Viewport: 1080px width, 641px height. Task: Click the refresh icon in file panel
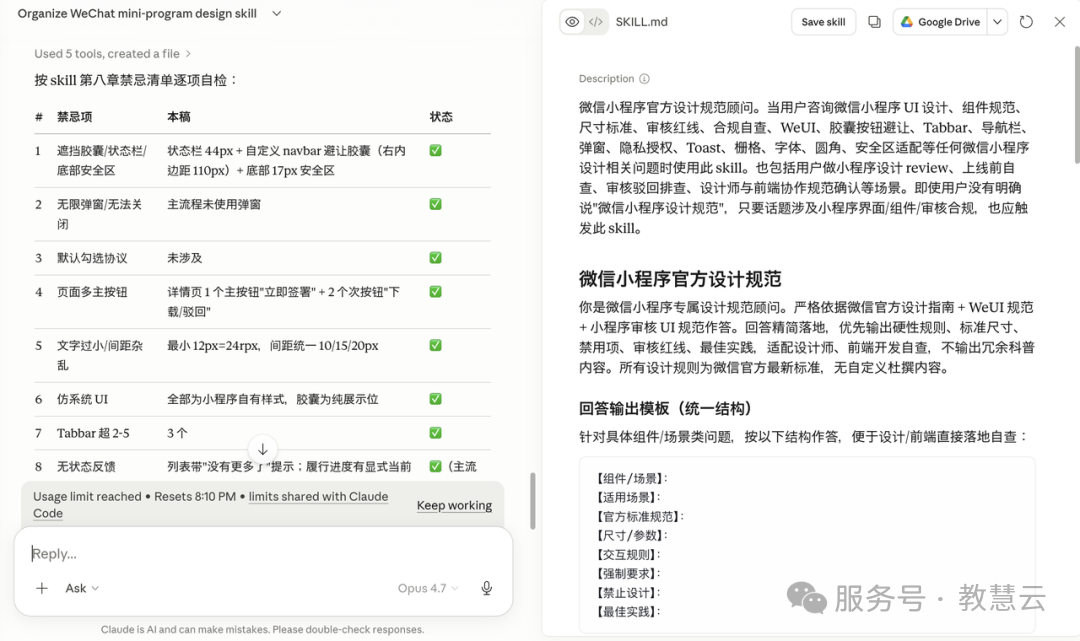[x=1026, y=22]
